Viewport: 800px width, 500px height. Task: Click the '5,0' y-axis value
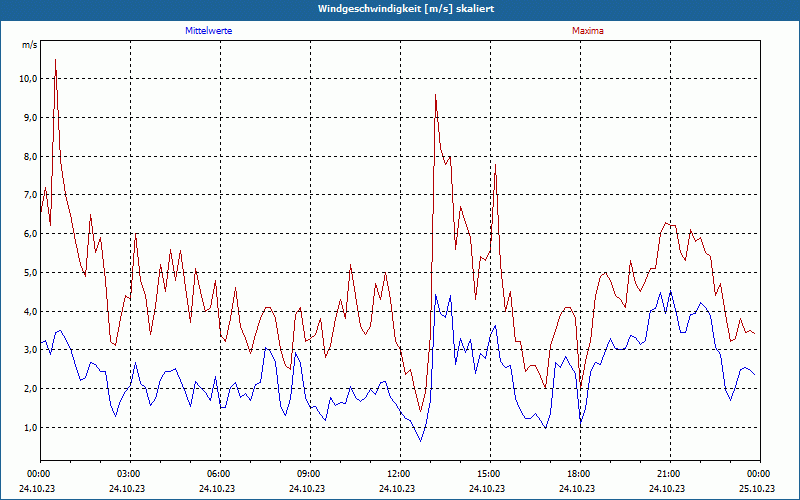[x=31, y=272]
